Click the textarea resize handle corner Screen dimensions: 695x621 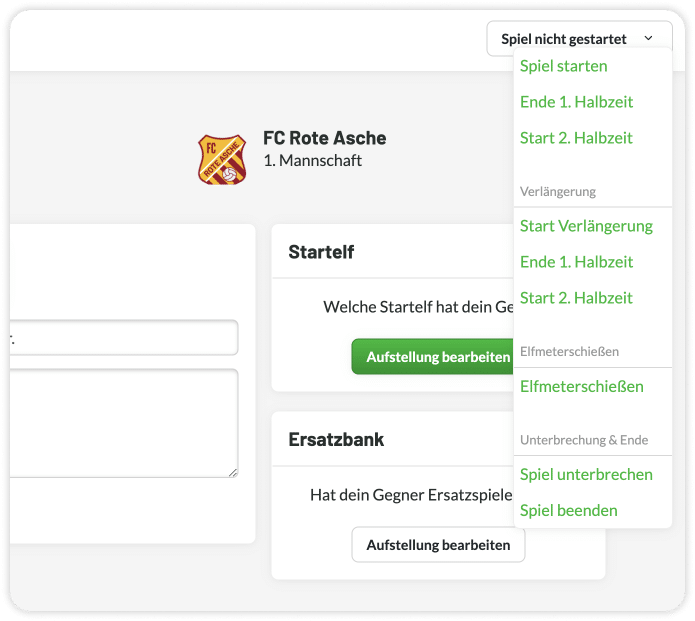tap(233, 473)
